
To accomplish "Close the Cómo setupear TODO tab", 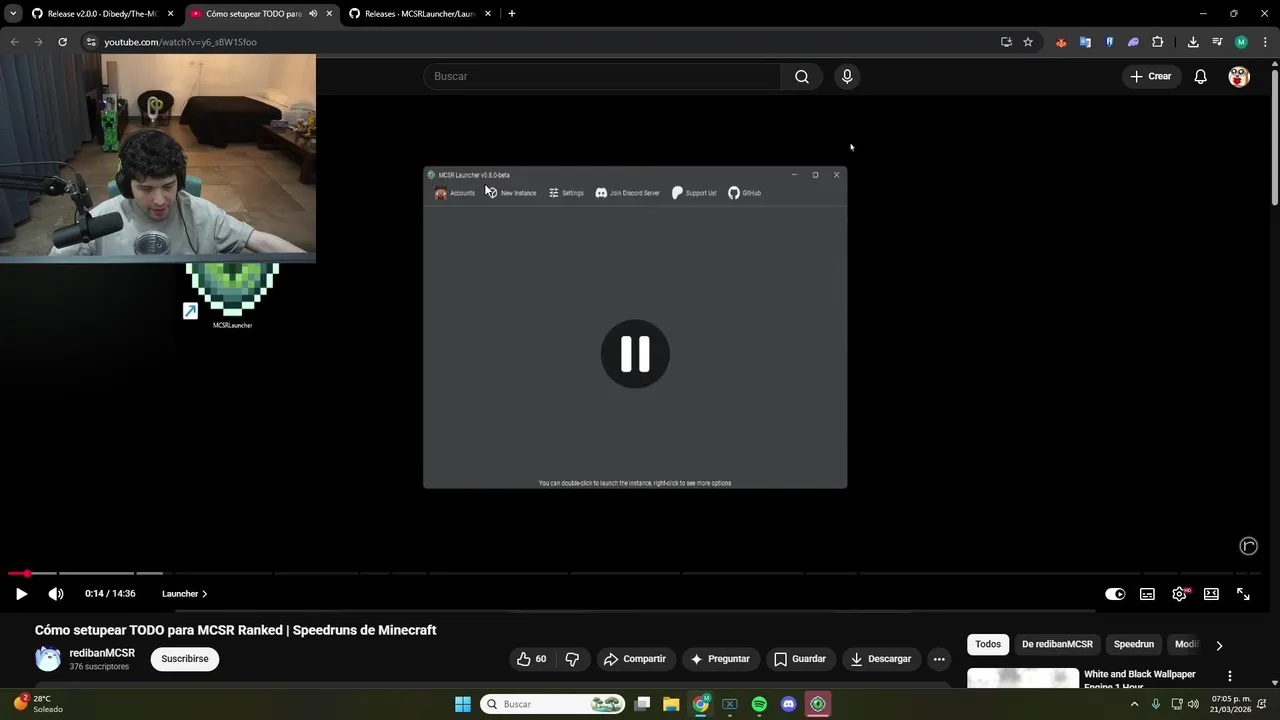I will [329, 14].
